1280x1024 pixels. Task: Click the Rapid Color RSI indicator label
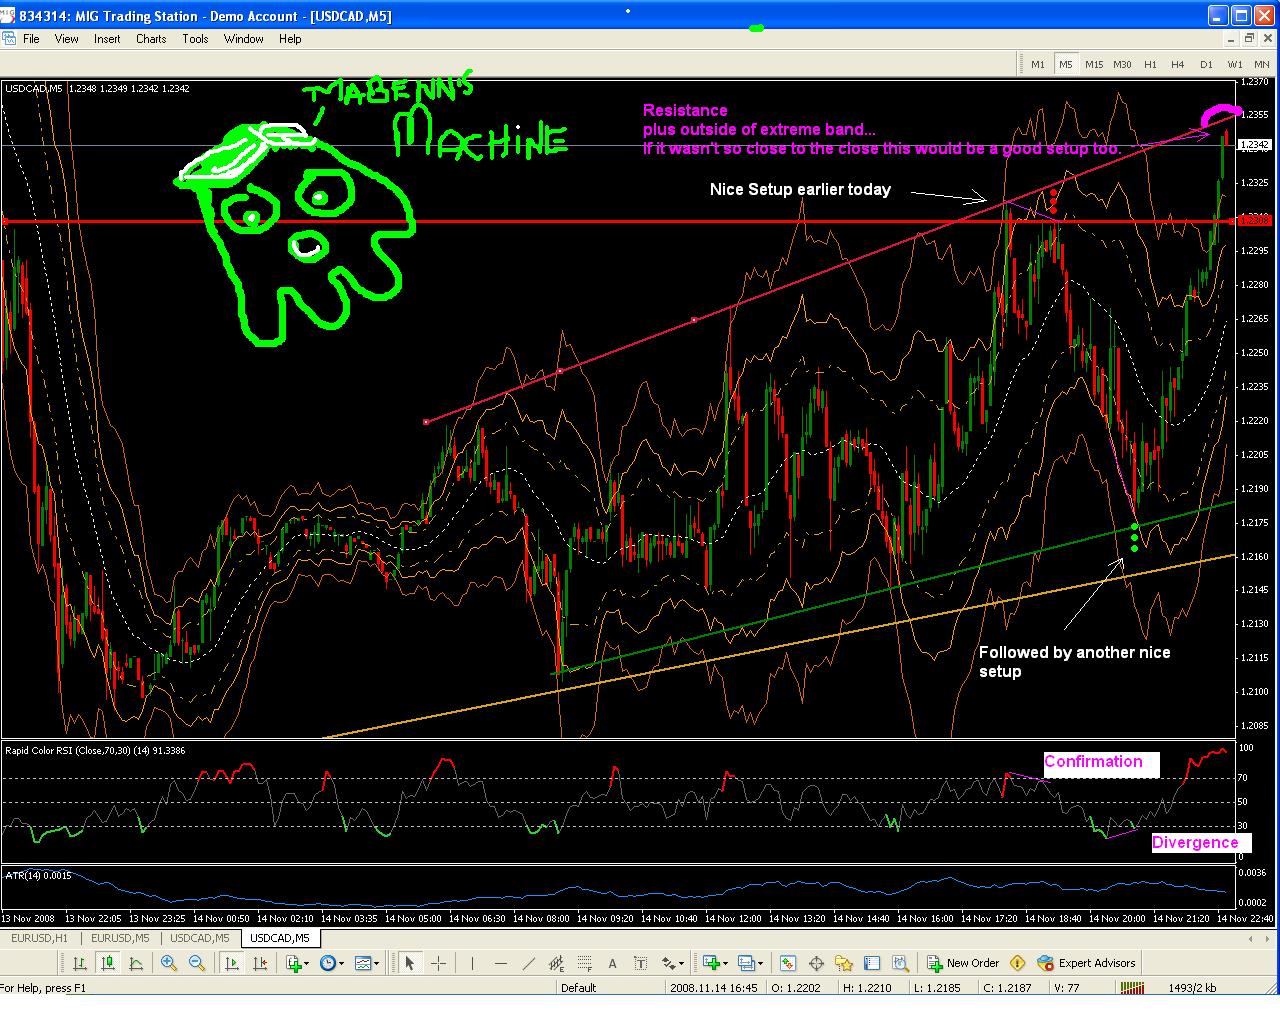[x=95, y=750]
